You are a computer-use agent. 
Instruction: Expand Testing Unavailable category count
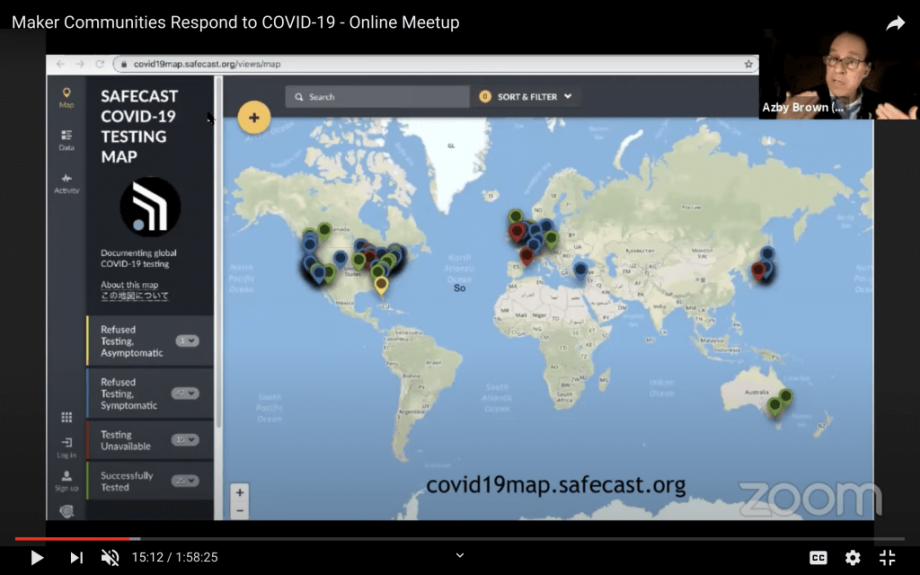tap(185, 440)
